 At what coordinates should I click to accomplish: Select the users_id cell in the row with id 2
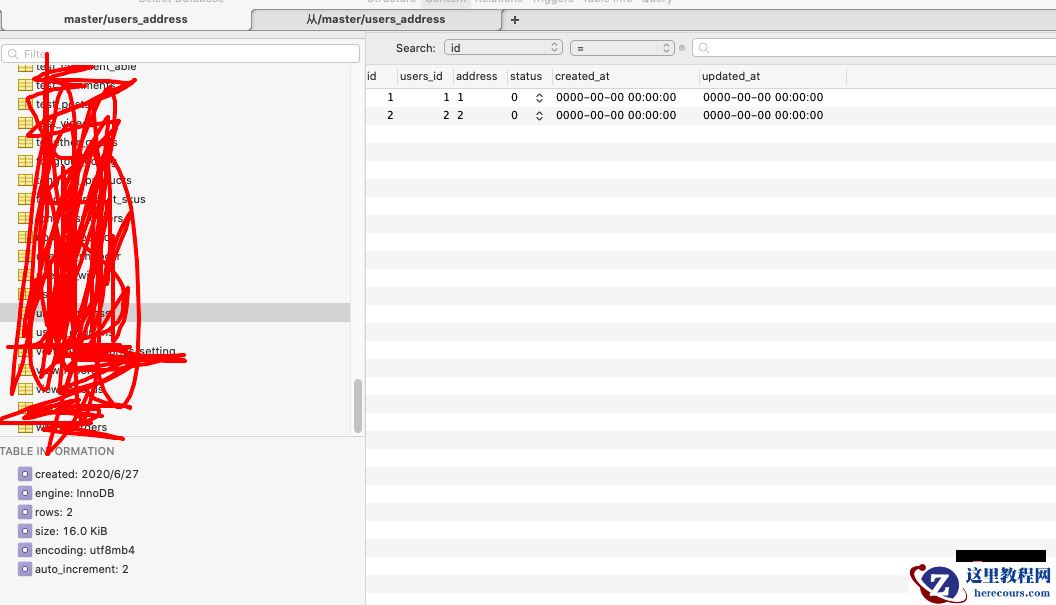point(425,115)
